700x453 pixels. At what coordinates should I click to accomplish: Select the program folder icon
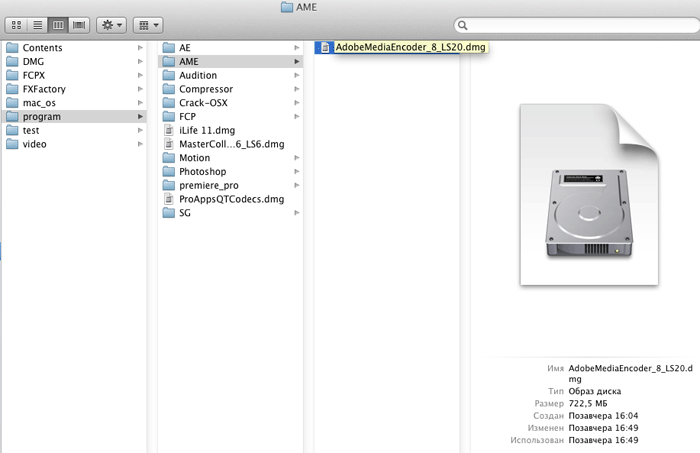(12, 117)
